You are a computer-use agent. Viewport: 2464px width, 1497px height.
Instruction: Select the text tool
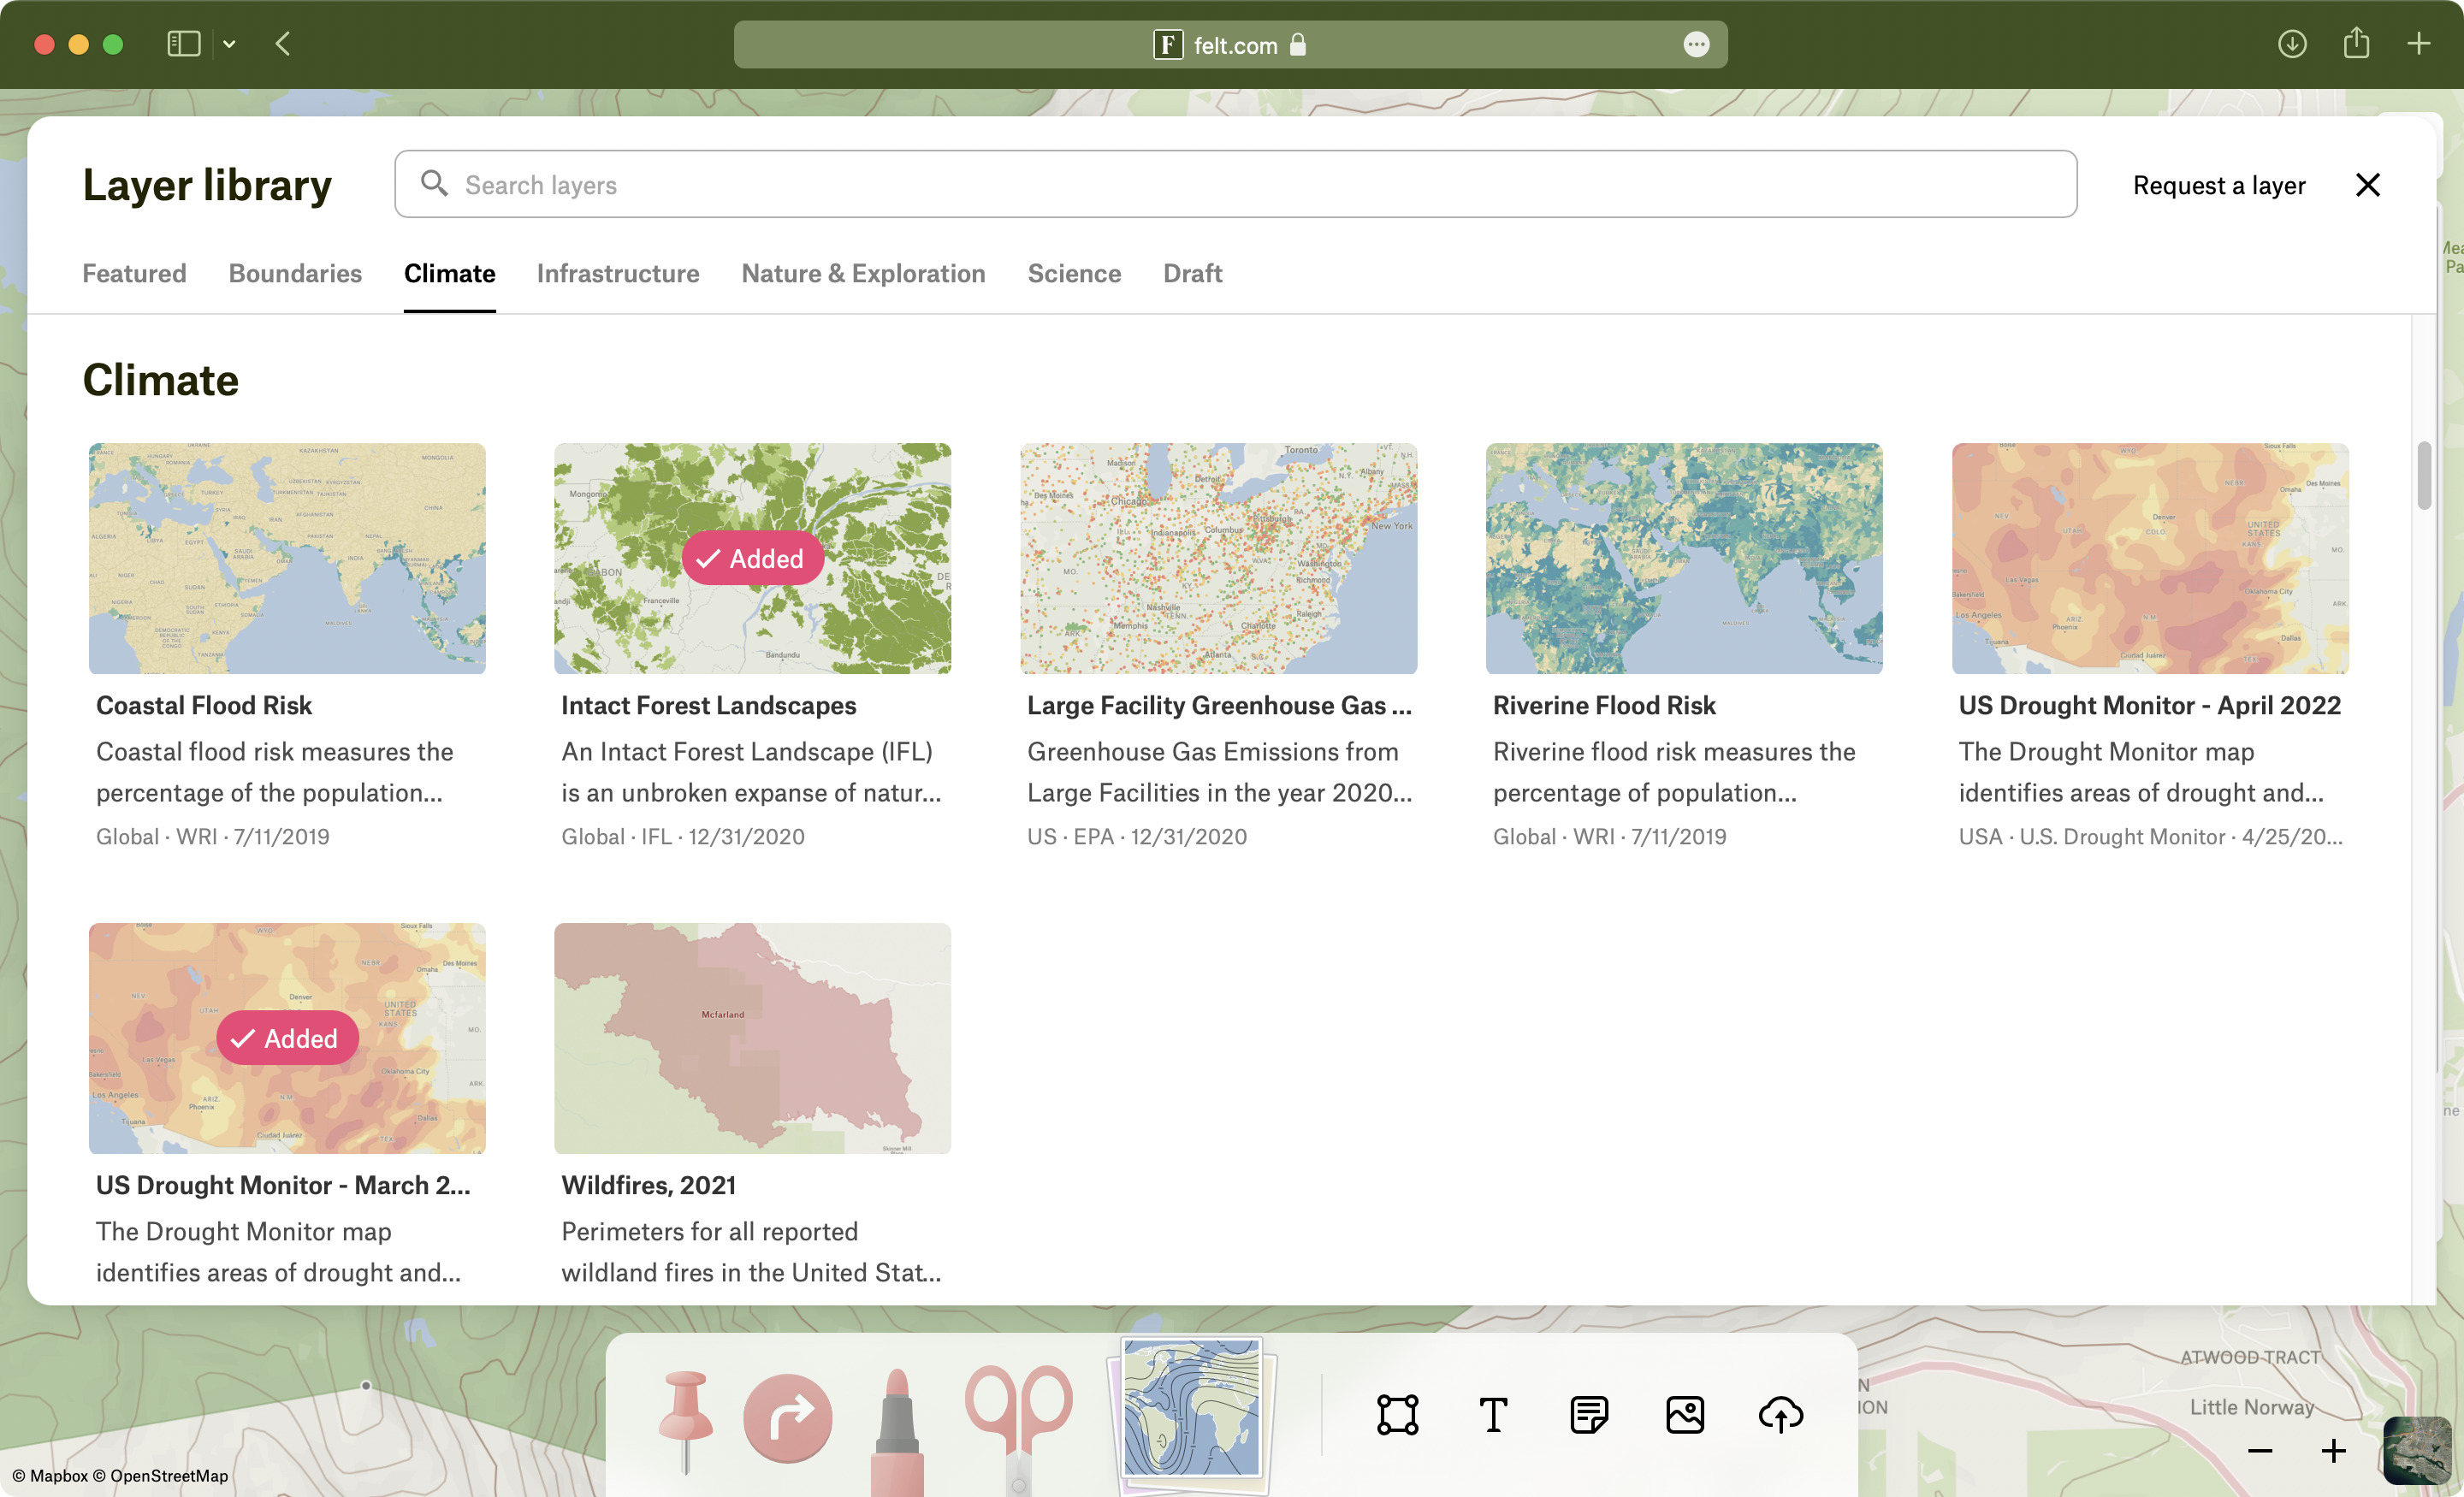click(x=1493, y=1415)
